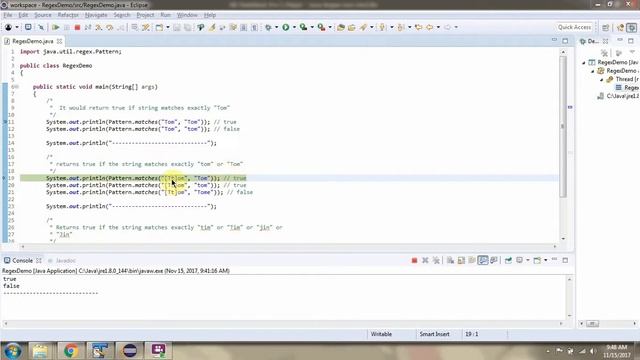The image size is (640, 360).
Task: Open File Explorer from the taskbar
Action: [x=40, y=351]
